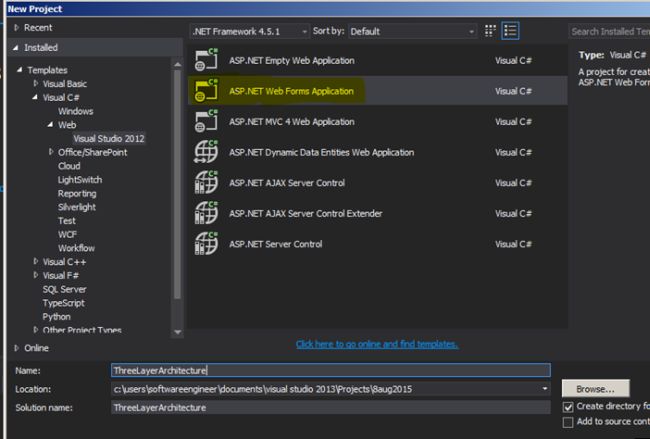Image resolution: width=650 pixels, height=439 pixels.
Task: Select the Reporting template category
Action: click(77, 193)
